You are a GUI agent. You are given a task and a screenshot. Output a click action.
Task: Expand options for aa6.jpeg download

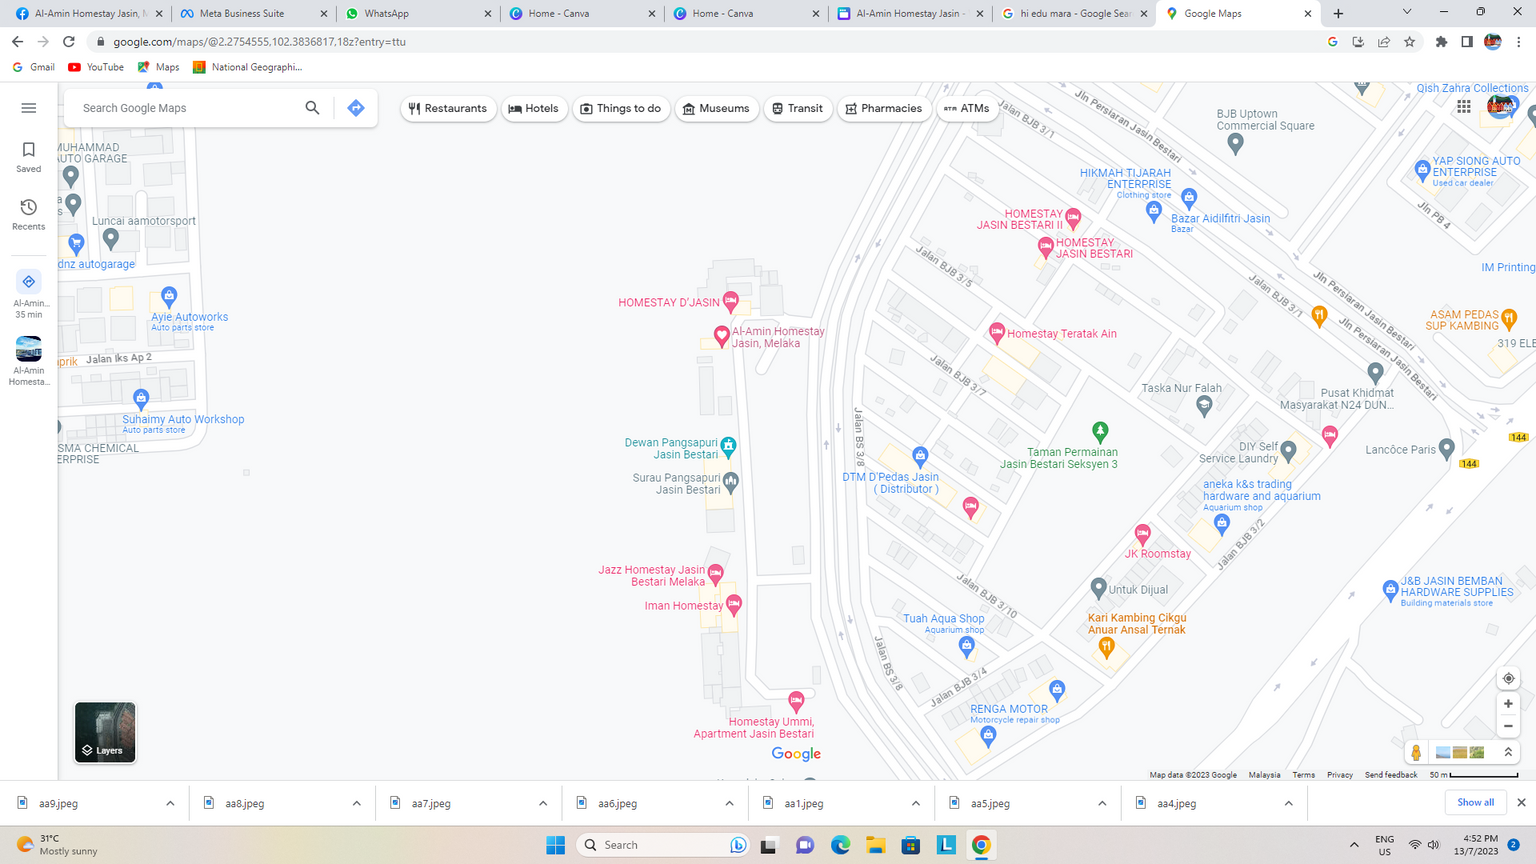tap(729, 803)
